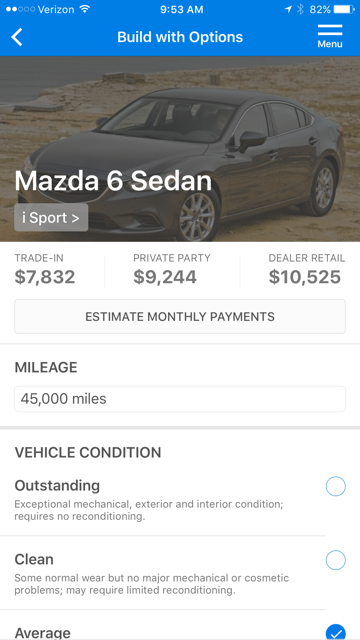360x640 pixels.
Task: Select the Clean condition radio button
Action: coord(336,560)
